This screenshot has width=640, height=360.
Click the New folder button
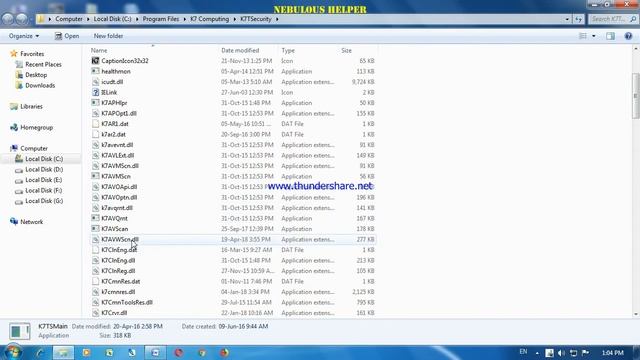click(108, 36)
